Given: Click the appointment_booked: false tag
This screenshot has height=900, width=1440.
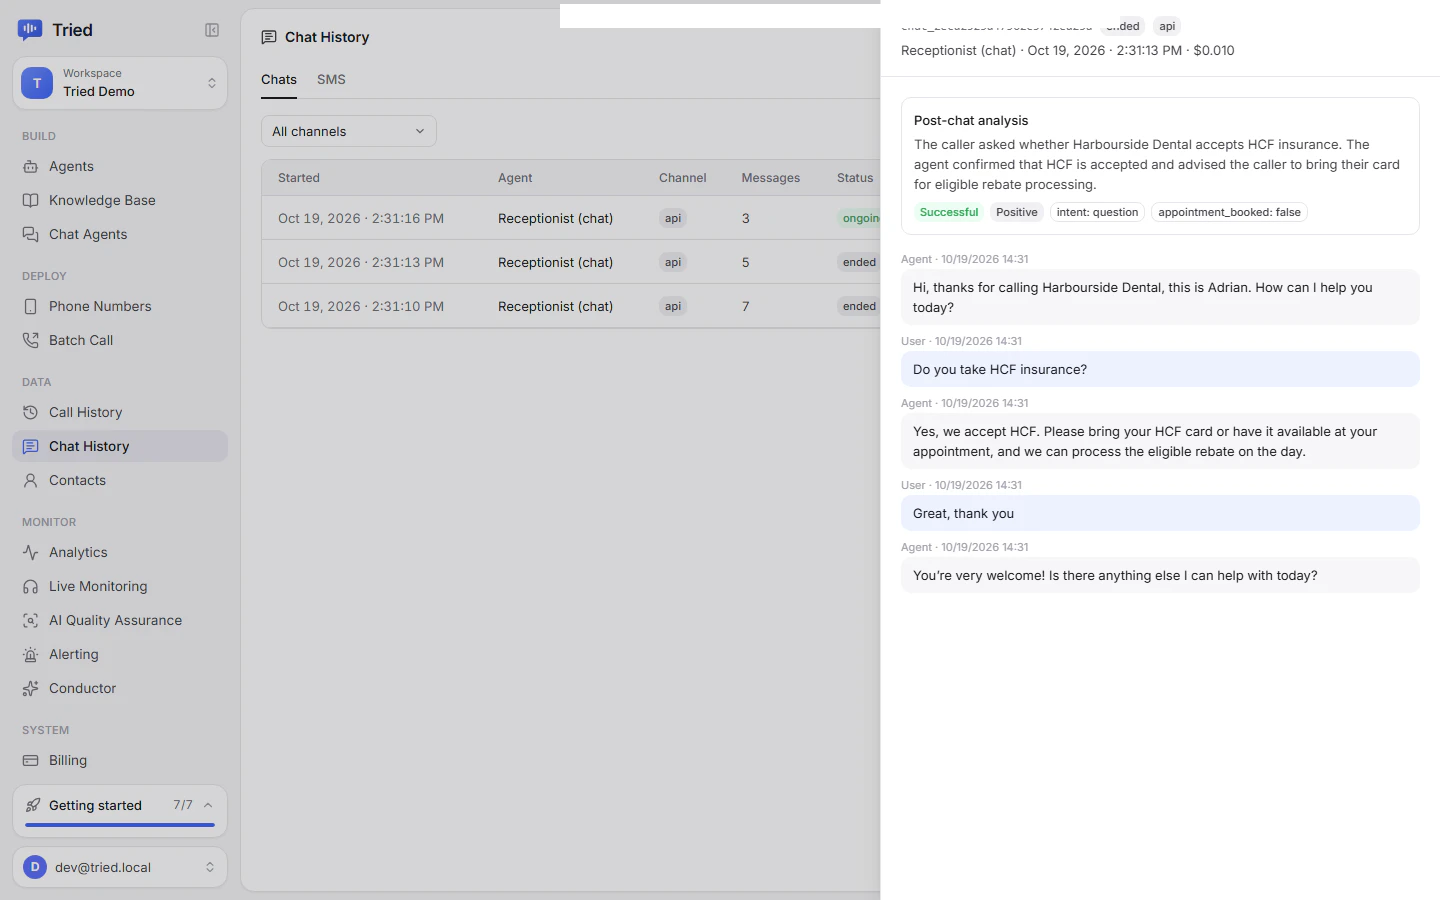Looking at the screenshot, I should (x=1229, y=212).
